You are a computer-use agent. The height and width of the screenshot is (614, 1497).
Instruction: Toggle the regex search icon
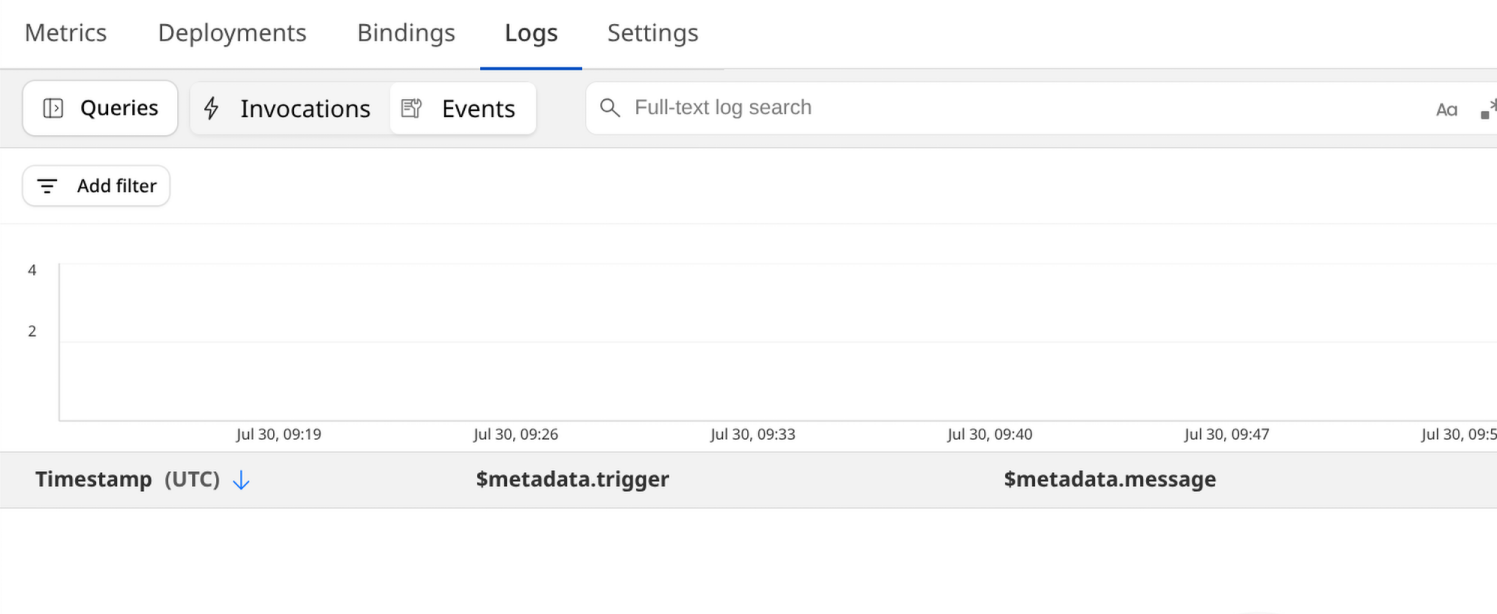[x=1488, y=108]
